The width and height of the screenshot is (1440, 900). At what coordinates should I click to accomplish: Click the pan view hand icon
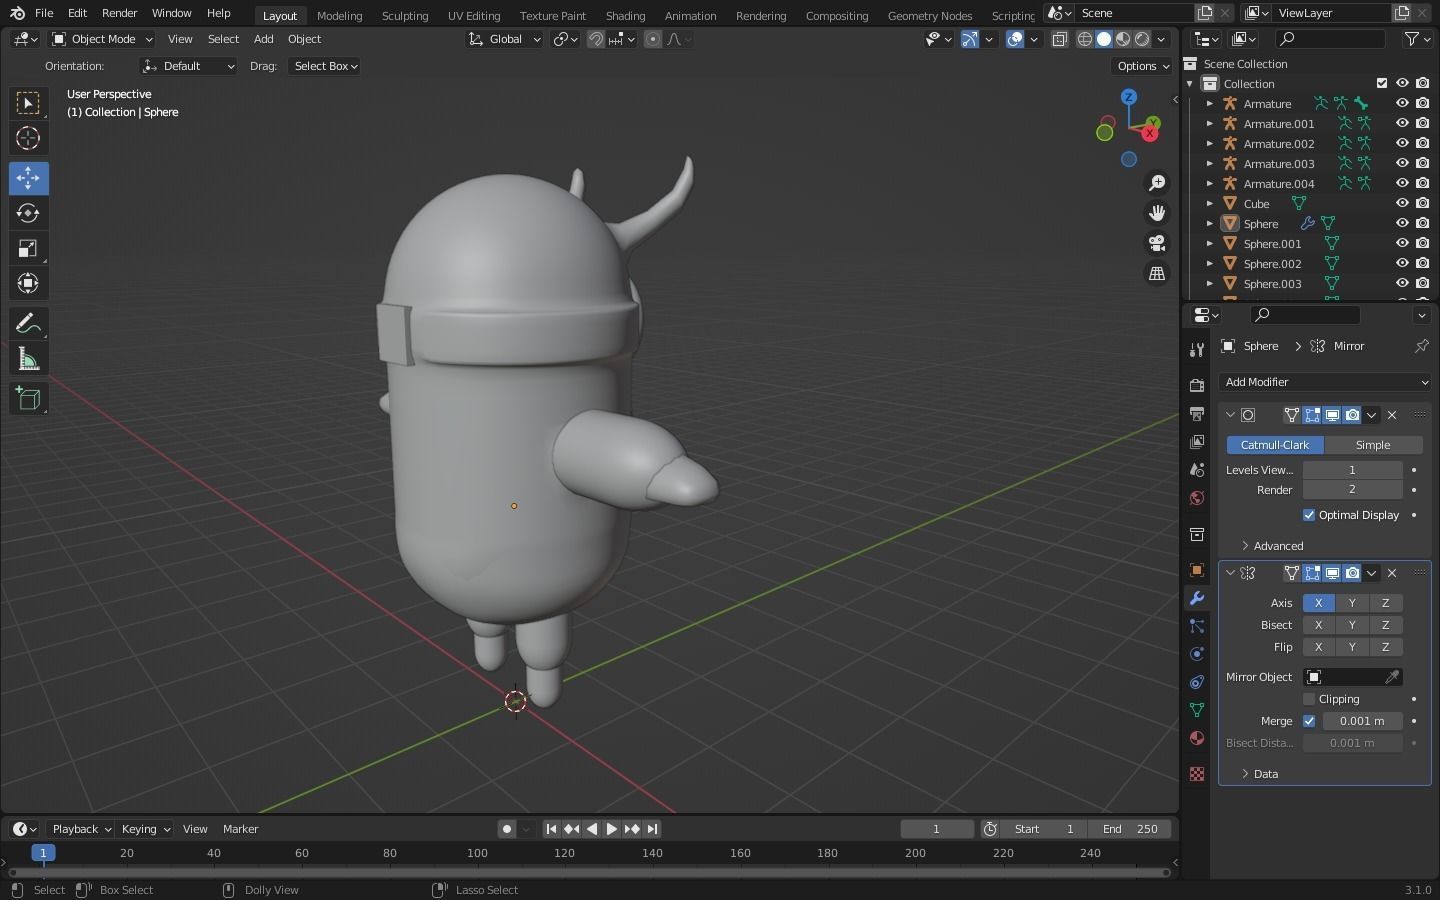(1157, 213)
